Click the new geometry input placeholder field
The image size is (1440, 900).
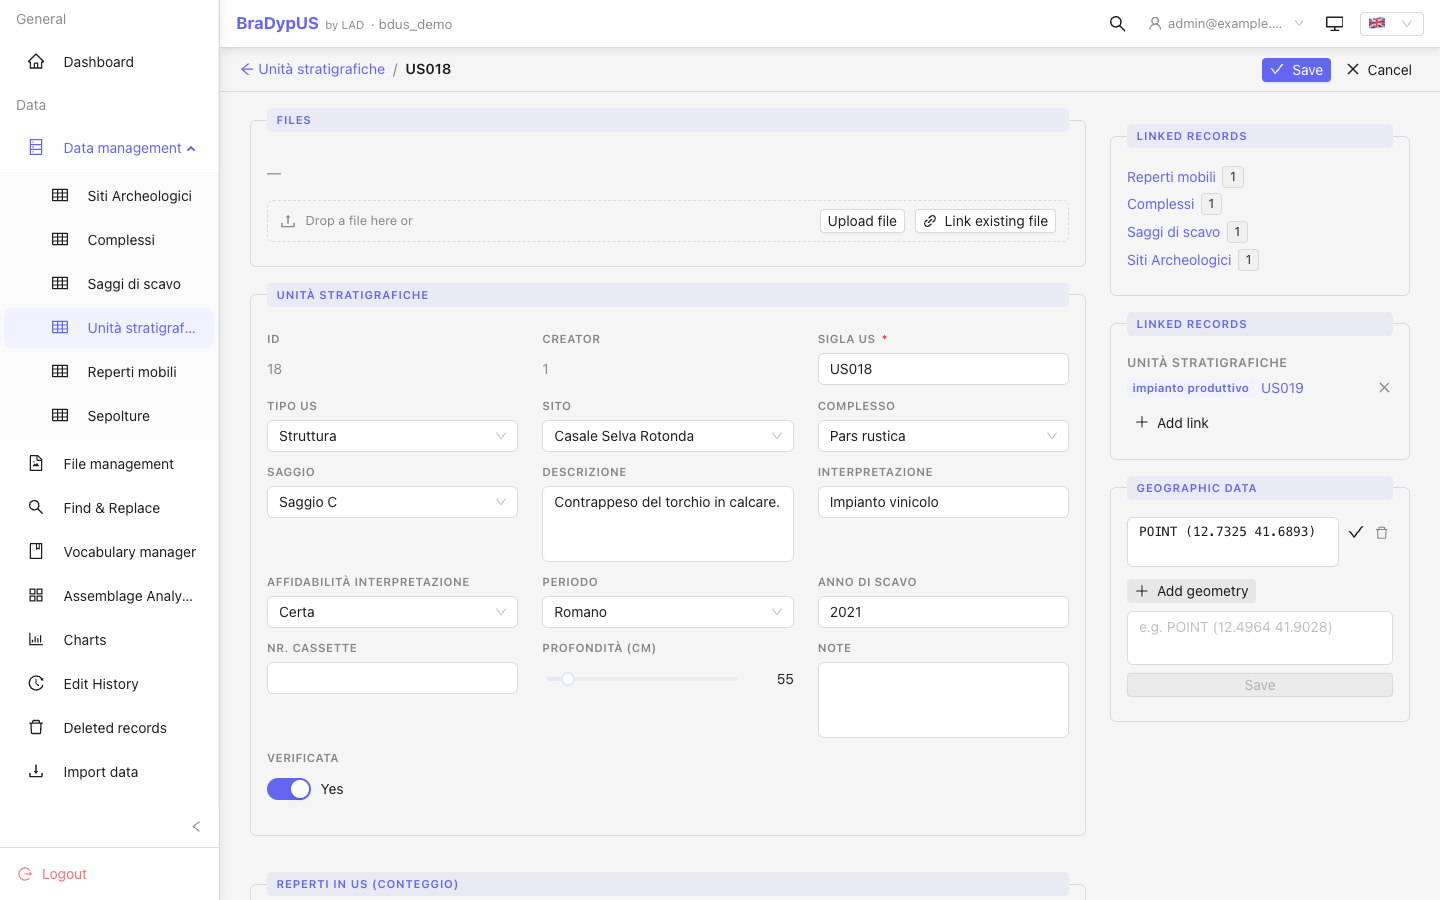point(1260,638)
